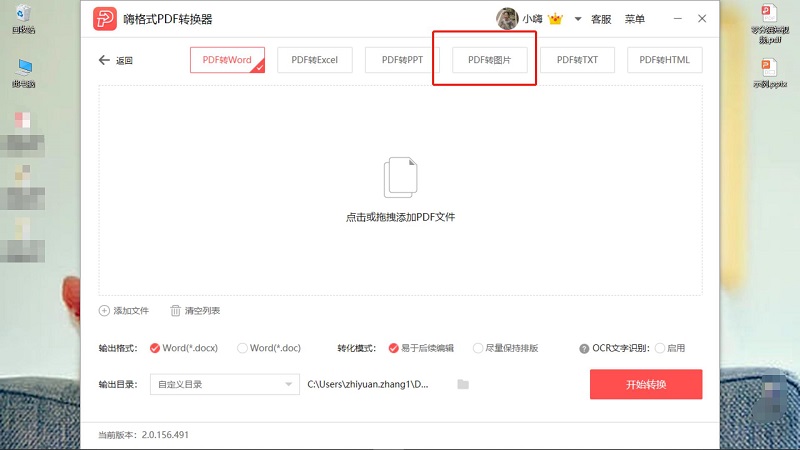Expand the account dropdown arrow
Image resolution: width=800 pixels, height=450 pixels.
click(578, 19)
